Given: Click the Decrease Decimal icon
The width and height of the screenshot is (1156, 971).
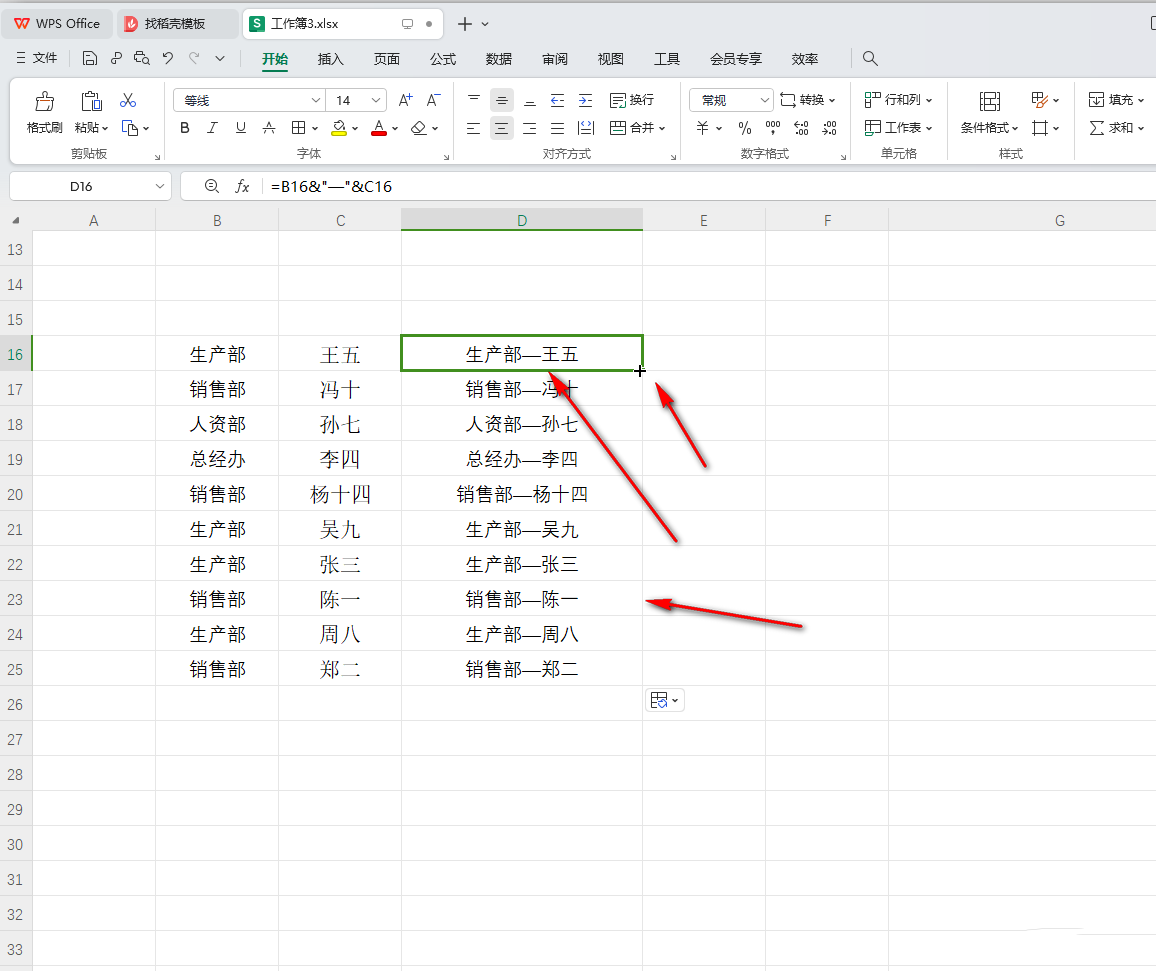Looking at the screenshot, I should tap(829, 128).
